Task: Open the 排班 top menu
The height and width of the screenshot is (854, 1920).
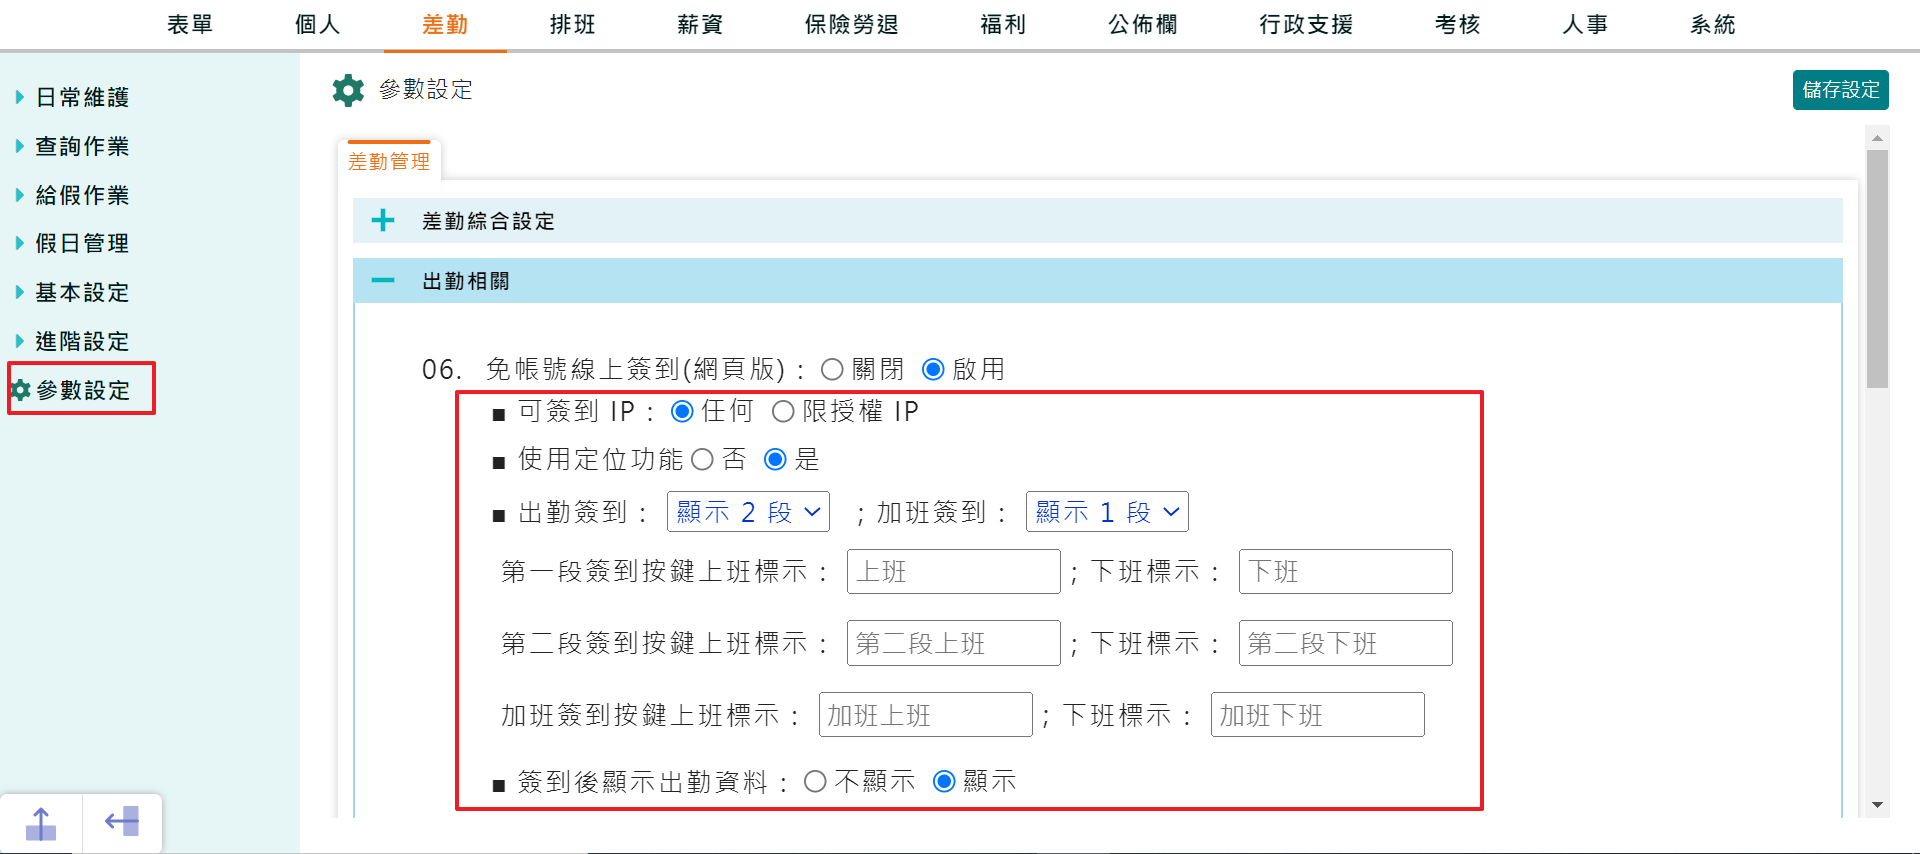Action: click(573, 25)
